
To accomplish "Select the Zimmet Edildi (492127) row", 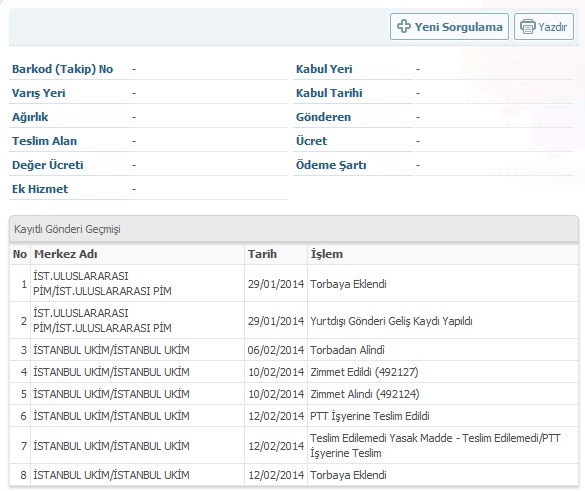I will (294, 372).
